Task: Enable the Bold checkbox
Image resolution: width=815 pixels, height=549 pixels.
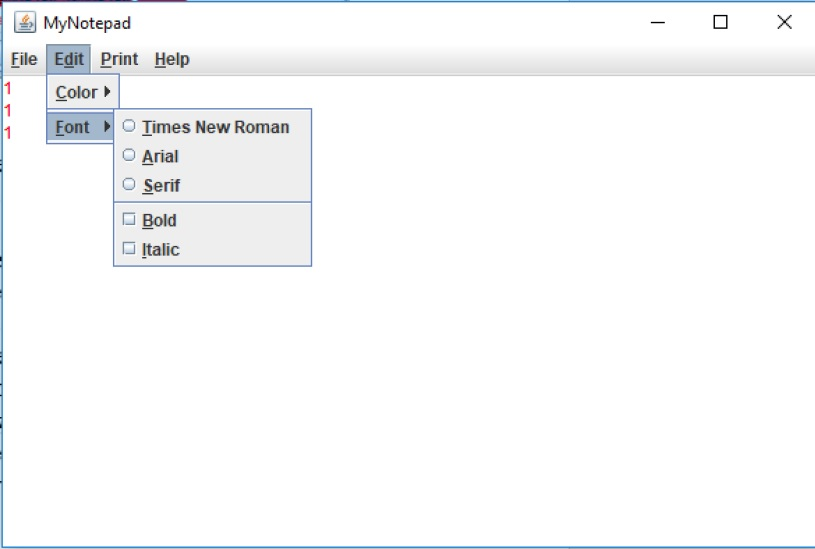Action: pyautogui.click(x=213, y=220)
